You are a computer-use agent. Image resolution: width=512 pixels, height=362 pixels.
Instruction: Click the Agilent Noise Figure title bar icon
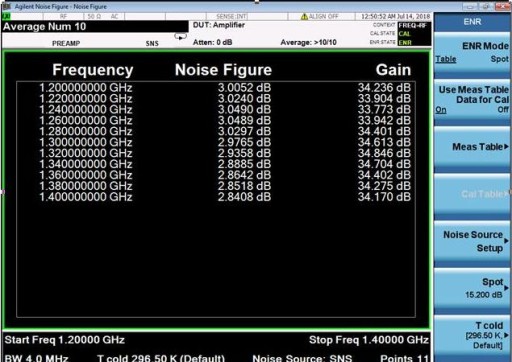coord(6,6)
